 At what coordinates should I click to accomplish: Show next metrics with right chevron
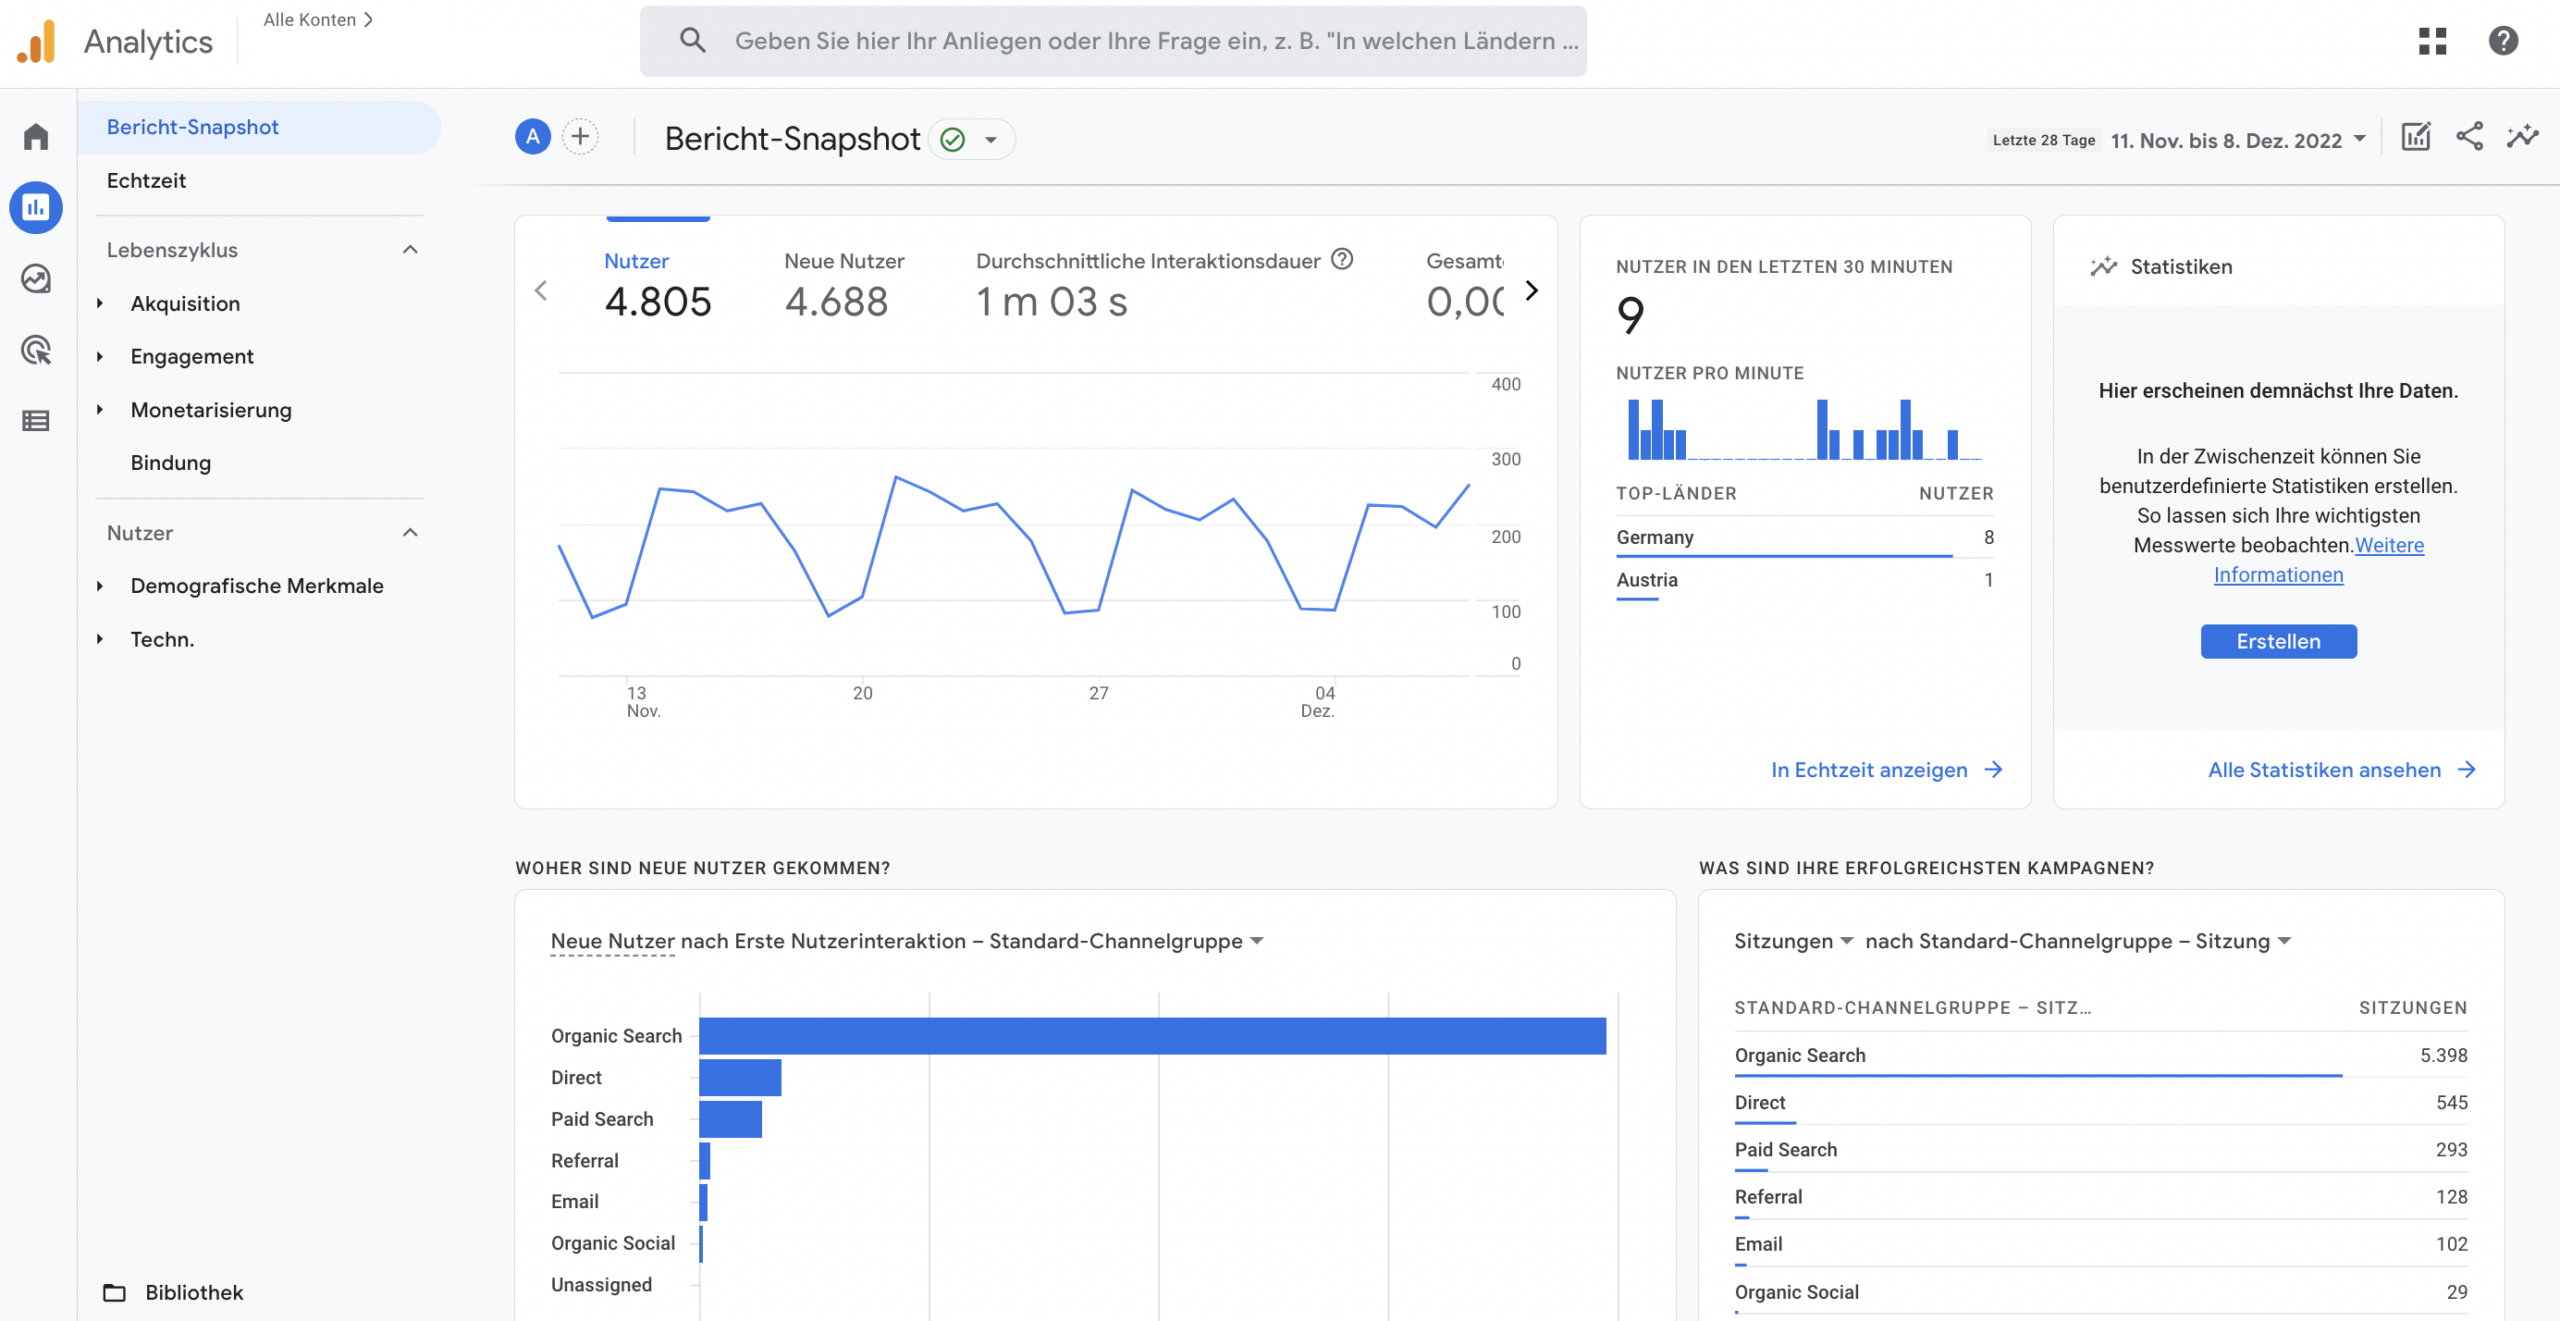coord(1531,291)
